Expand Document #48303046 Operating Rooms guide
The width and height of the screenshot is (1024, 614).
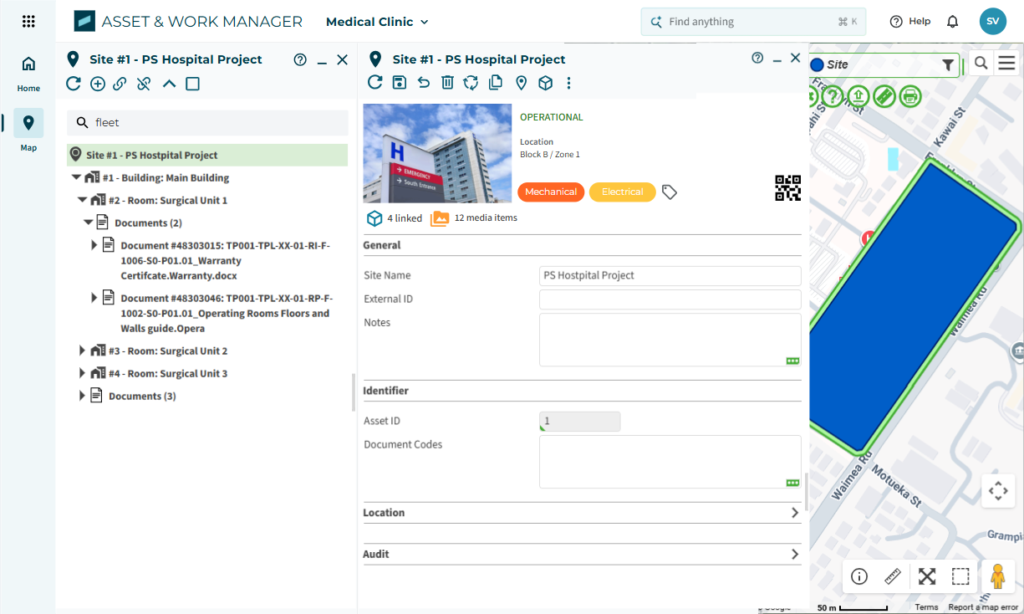93,298
